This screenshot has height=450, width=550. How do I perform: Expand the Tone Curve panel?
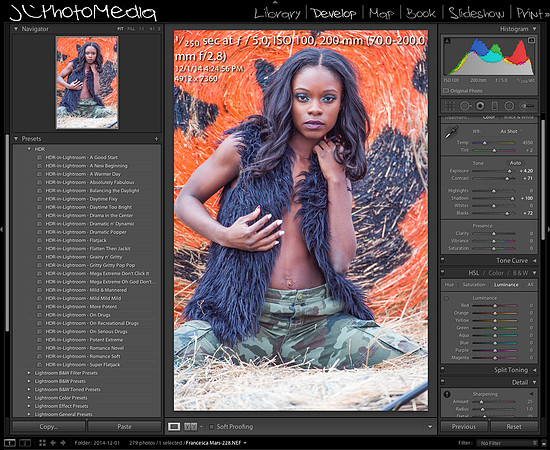(x=535, y=261)
